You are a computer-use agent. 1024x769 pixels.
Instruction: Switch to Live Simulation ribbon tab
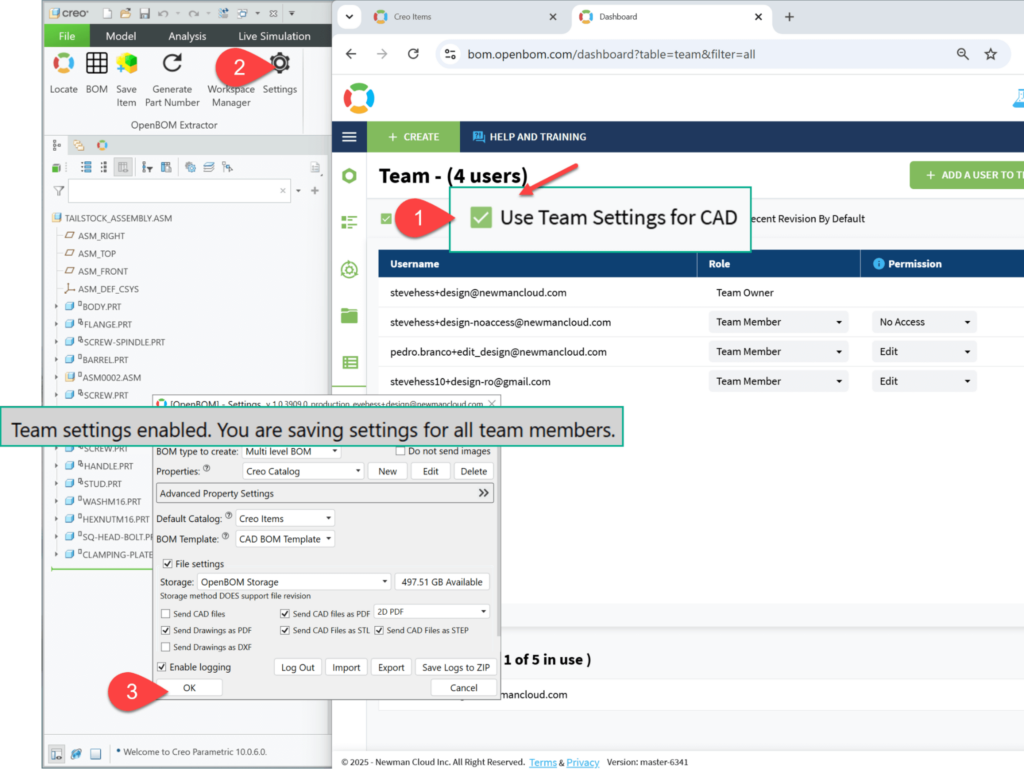click(x=274, y=36)
